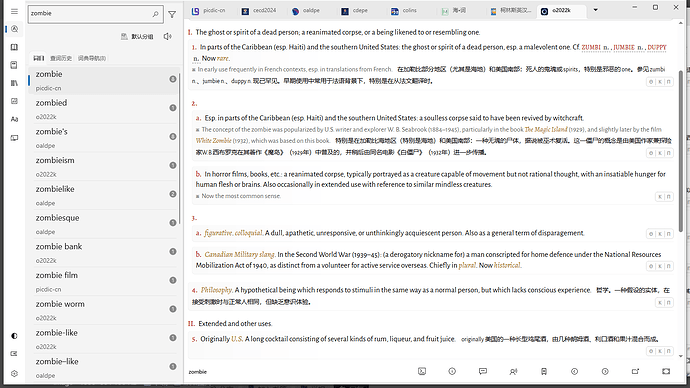The image size is (690, 388).
Task: Open the filter funnel next to search
Action: 172,15
